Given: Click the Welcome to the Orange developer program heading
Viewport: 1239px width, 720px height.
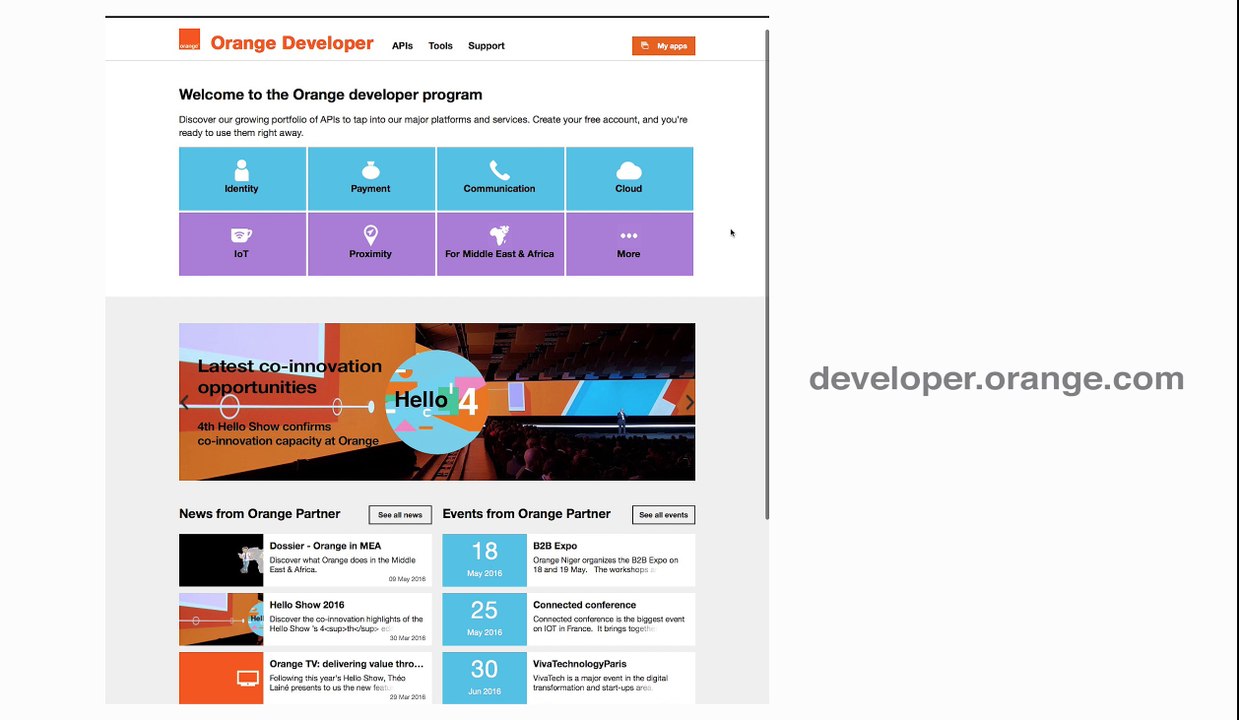Looking at the screenshot, I should tap(330, 95).
